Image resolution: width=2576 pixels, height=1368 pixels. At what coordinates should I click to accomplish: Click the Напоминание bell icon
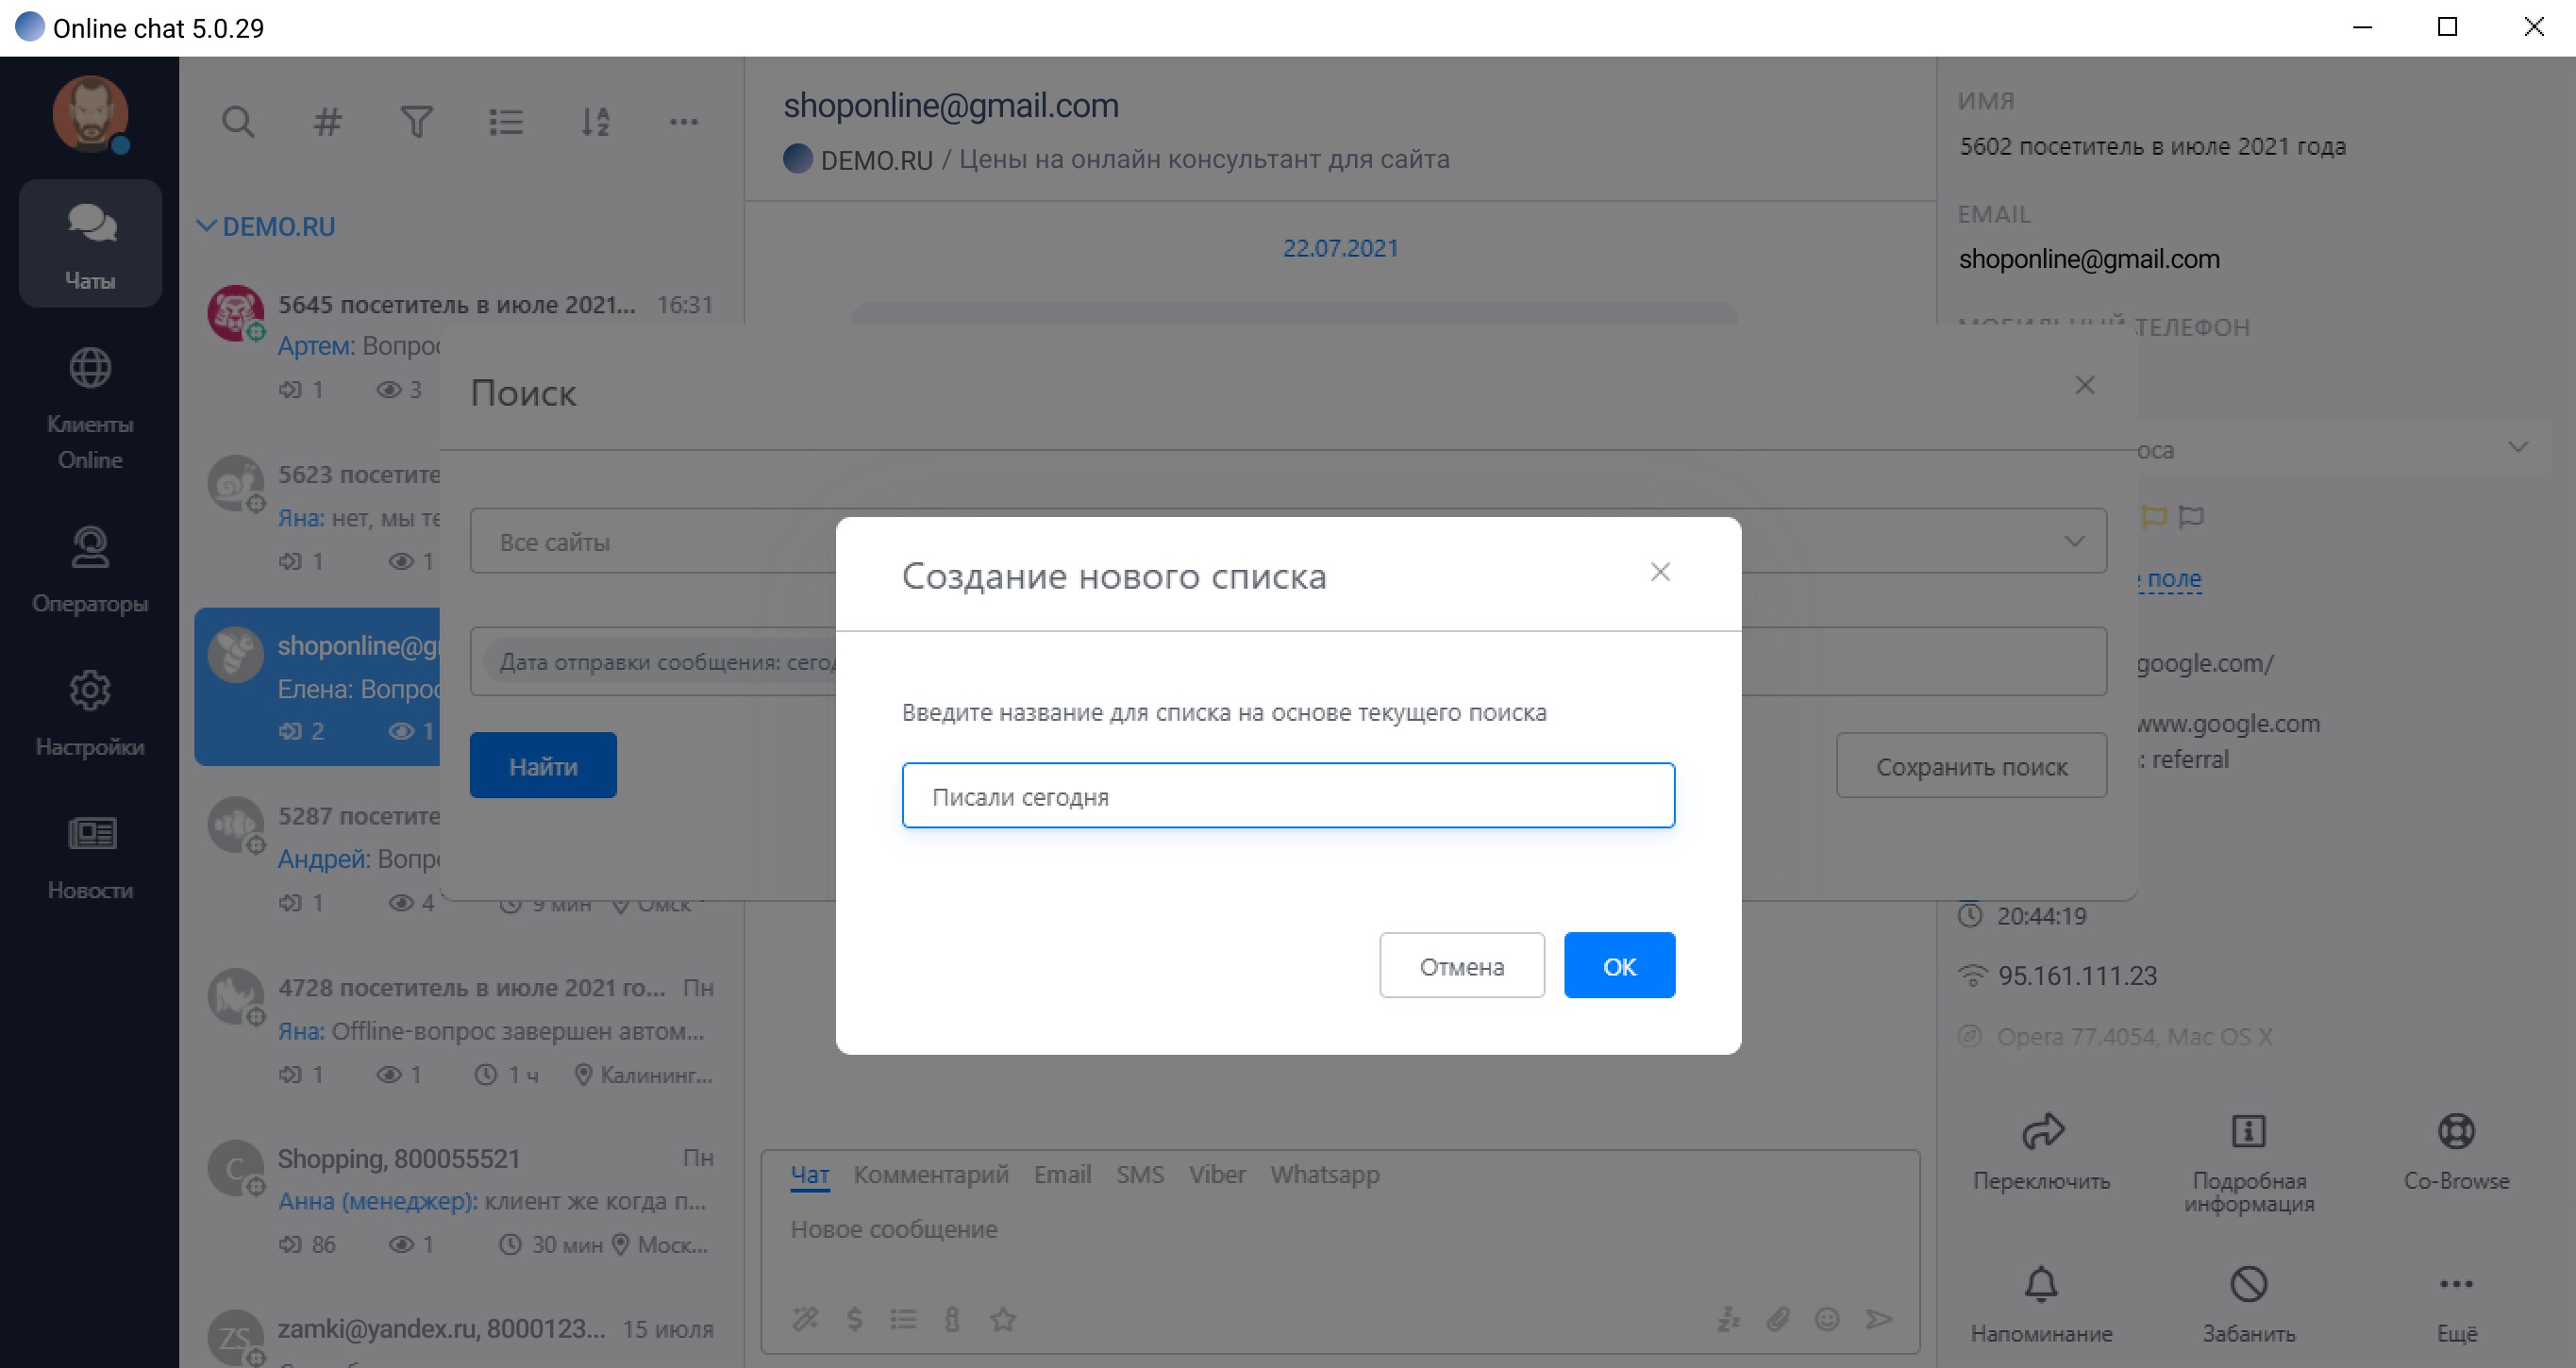pos(2040,1284)
